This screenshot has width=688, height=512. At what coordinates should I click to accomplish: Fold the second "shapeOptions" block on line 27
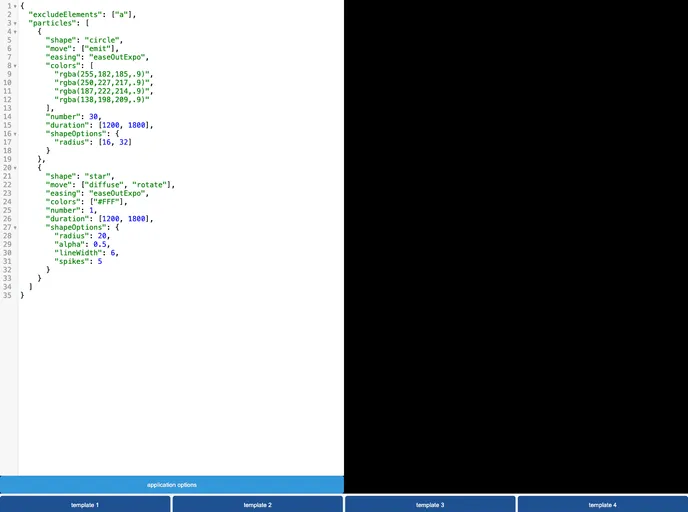coord(15,227)
